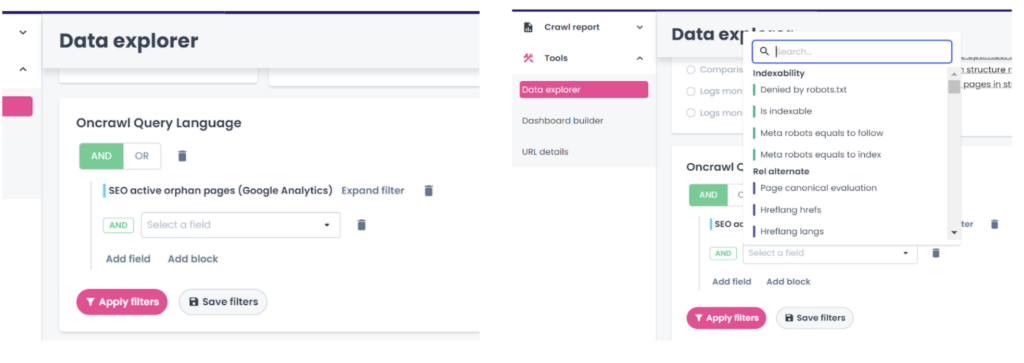
Task: Delete the AND/OR block in left screenshot
Action: (182, 156)
